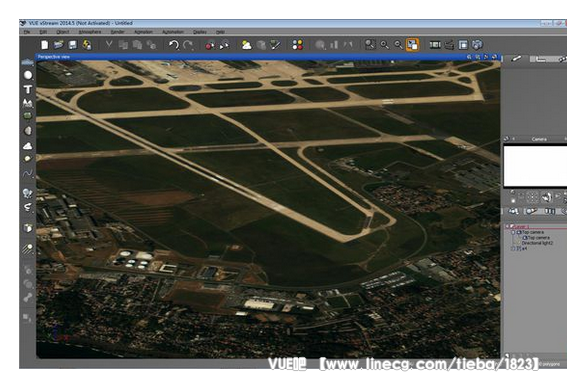Open the Object menu
The width and height of the screenshot is (567, 381).
(x=63, y=32)
